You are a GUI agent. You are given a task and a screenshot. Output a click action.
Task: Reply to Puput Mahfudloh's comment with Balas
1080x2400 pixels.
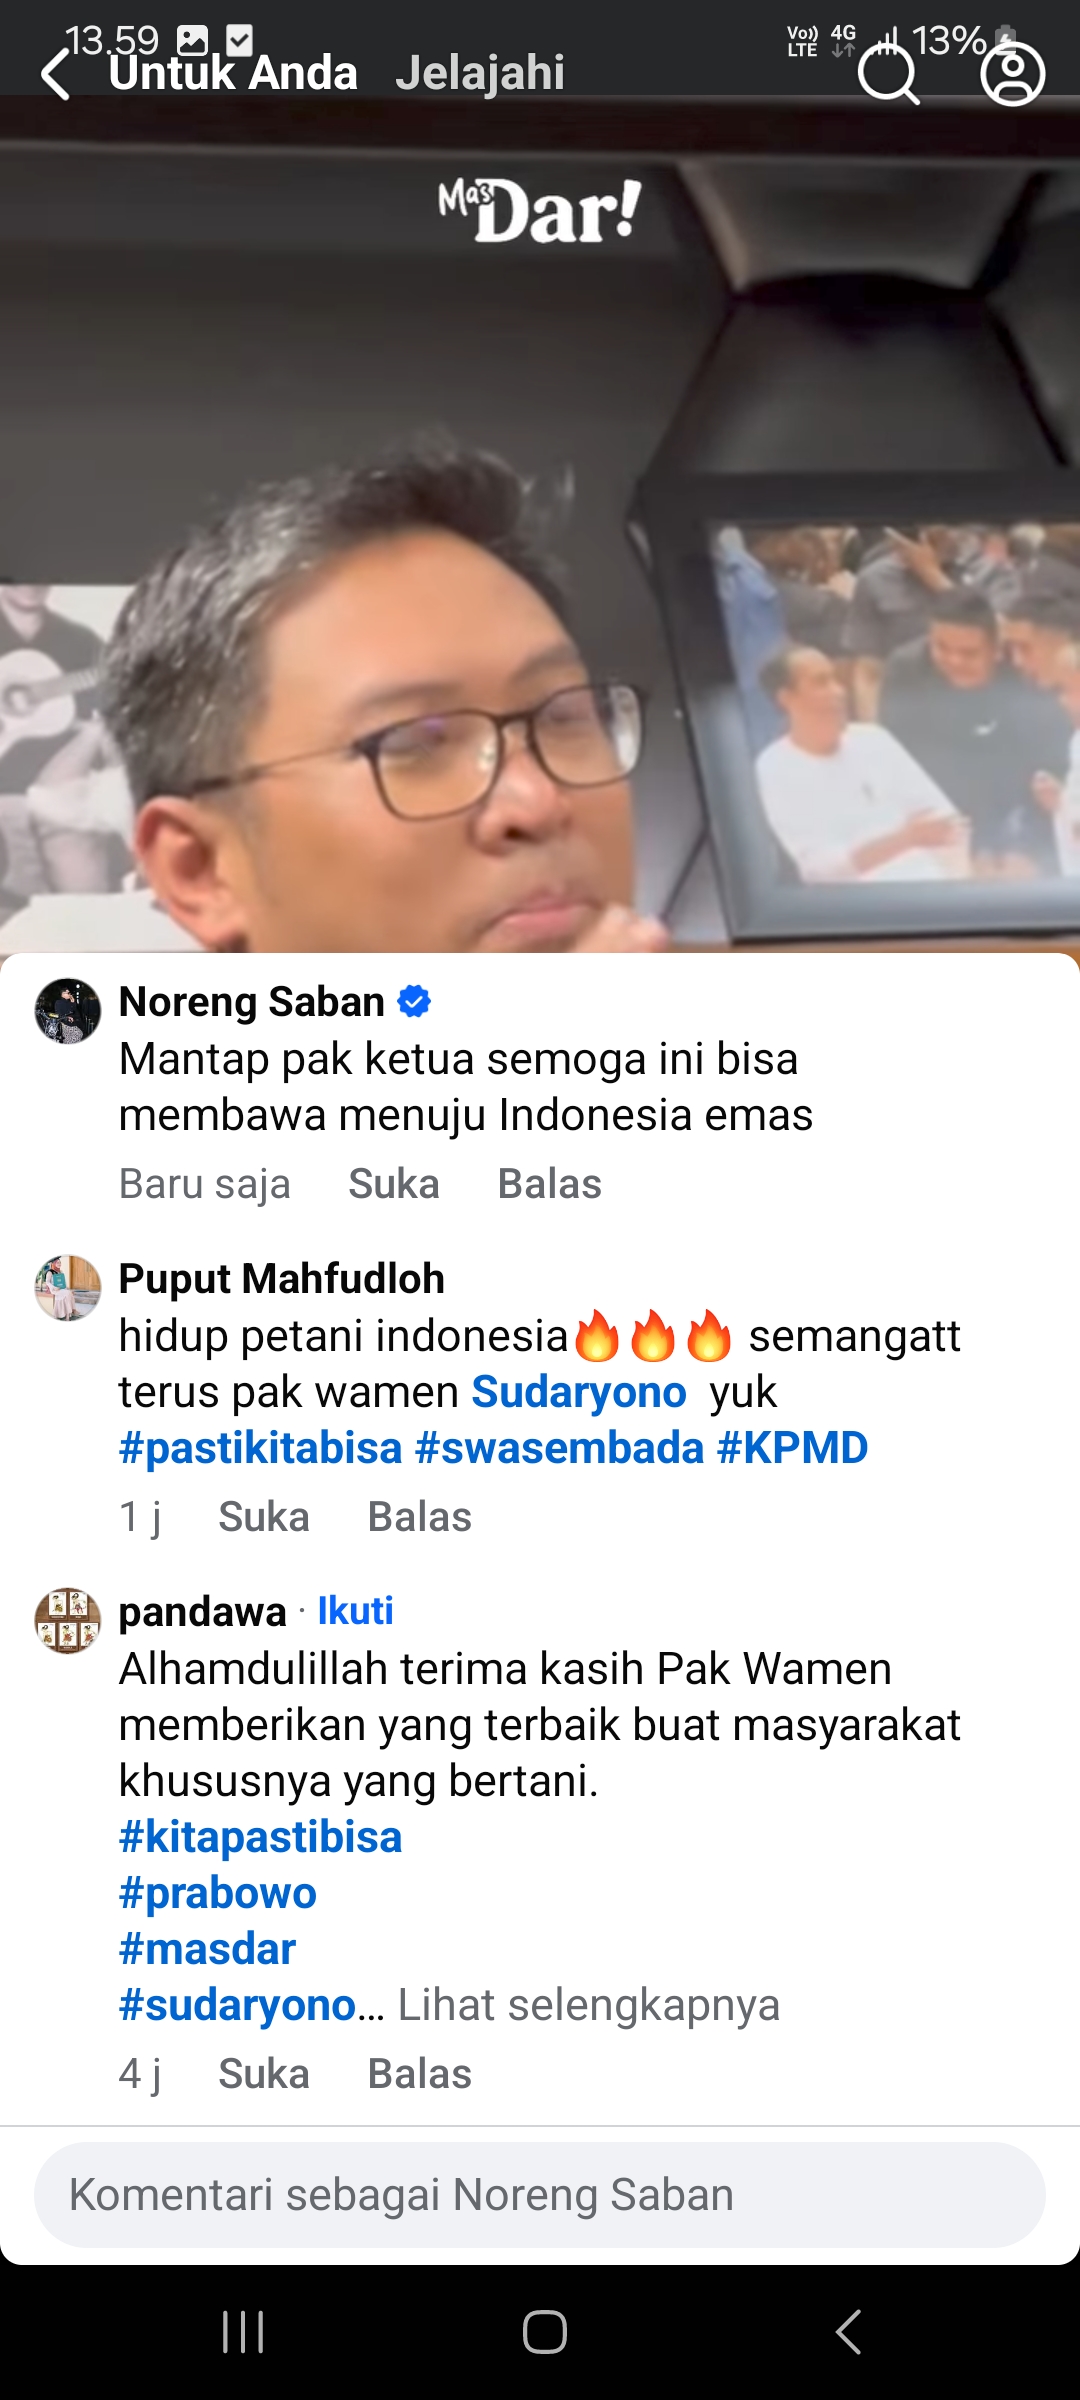point(420,1517)
